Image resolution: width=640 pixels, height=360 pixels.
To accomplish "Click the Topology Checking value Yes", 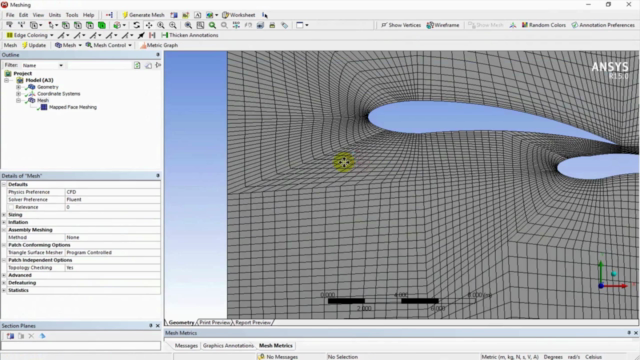I will pyautogui.click(x=113, y=268).
